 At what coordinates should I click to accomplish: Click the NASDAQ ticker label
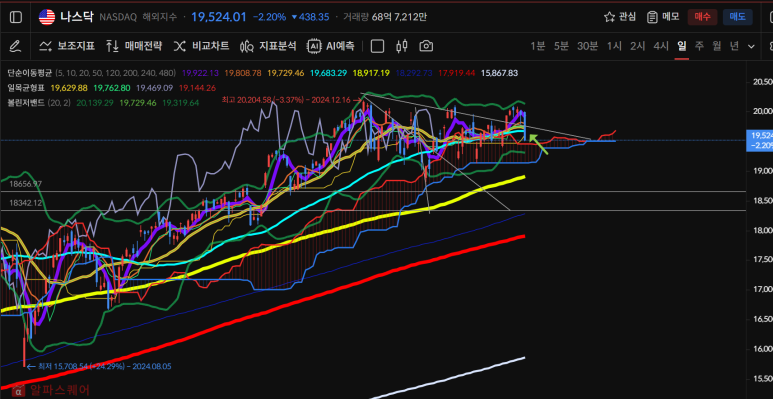coord(118,17)
